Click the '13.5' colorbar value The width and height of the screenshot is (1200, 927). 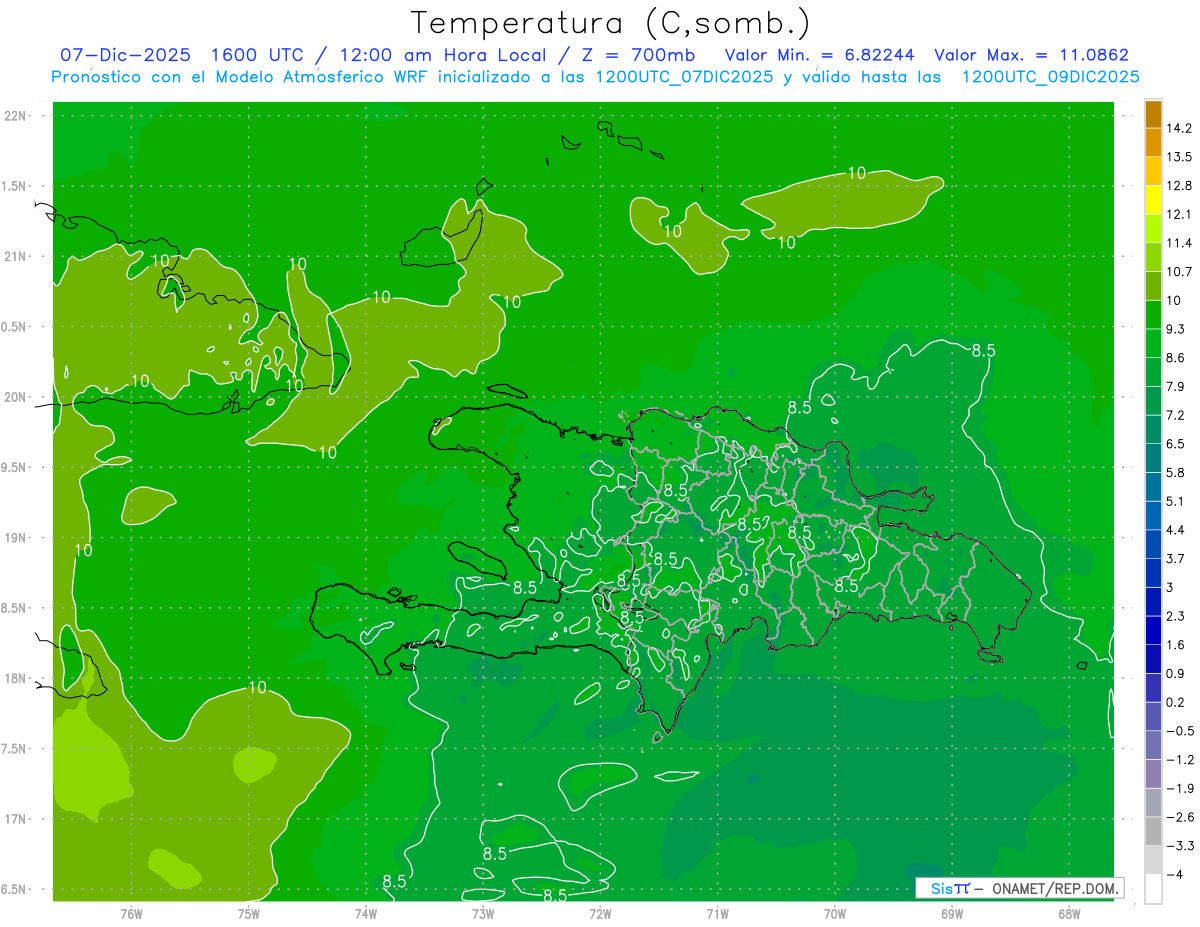1178,157
